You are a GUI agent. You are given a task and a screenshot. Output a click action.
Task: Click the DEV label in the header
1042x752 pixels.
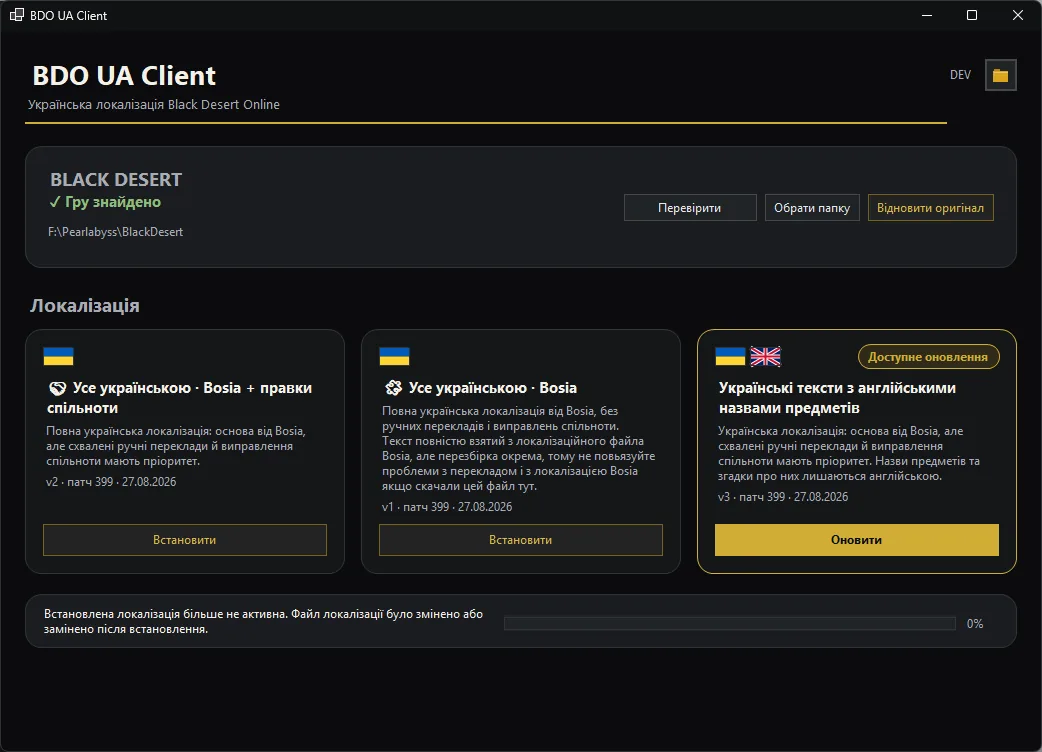tap(960, 75)
